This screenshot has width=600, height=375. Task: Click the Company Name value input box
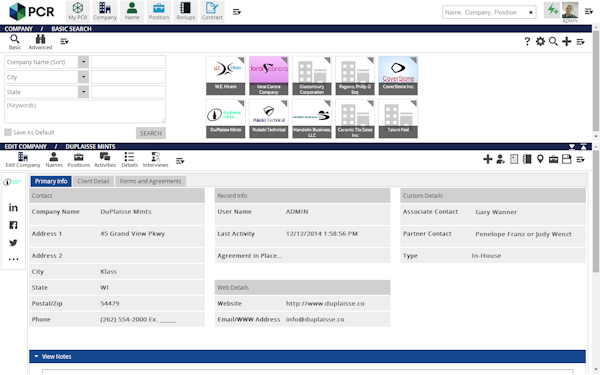128,62
